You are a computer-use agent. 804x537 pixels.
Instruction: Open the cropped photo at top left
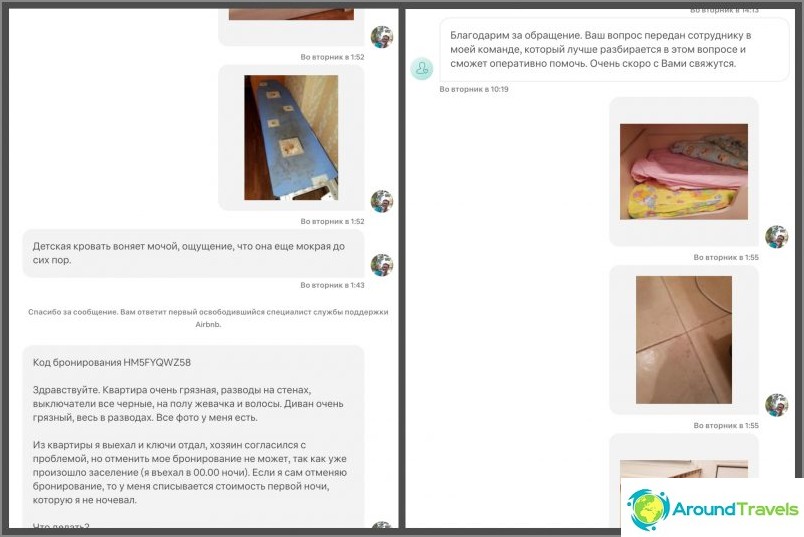click(x=291, y=14)
